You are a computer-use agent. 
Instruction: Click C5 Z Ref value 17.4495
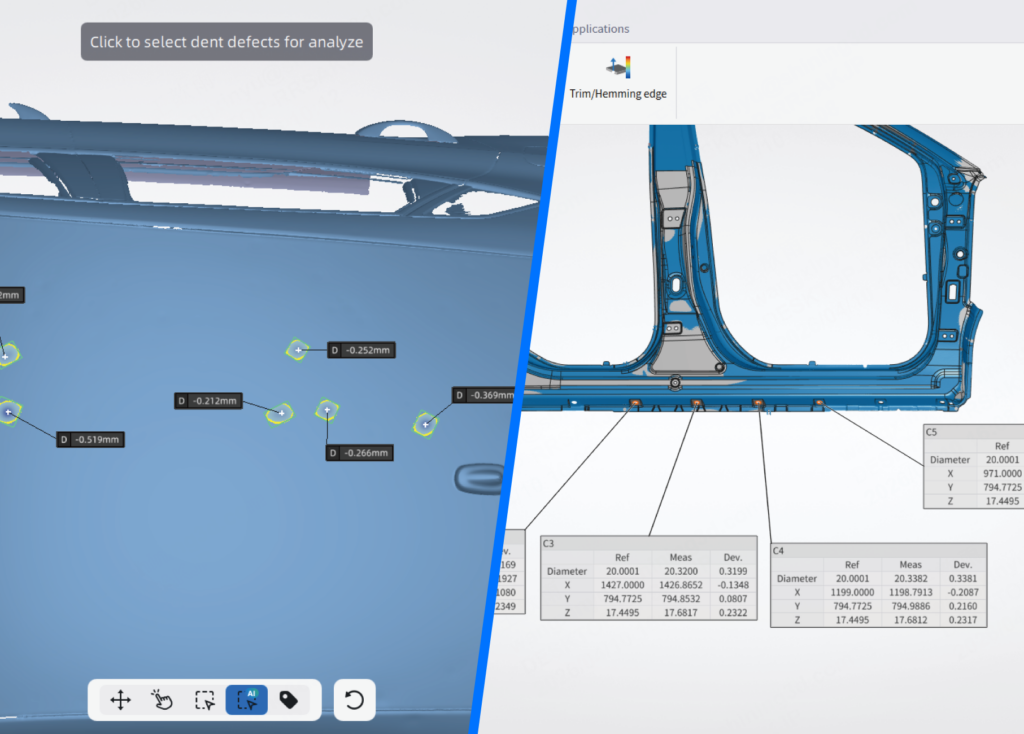click(x=1002, y=501)
